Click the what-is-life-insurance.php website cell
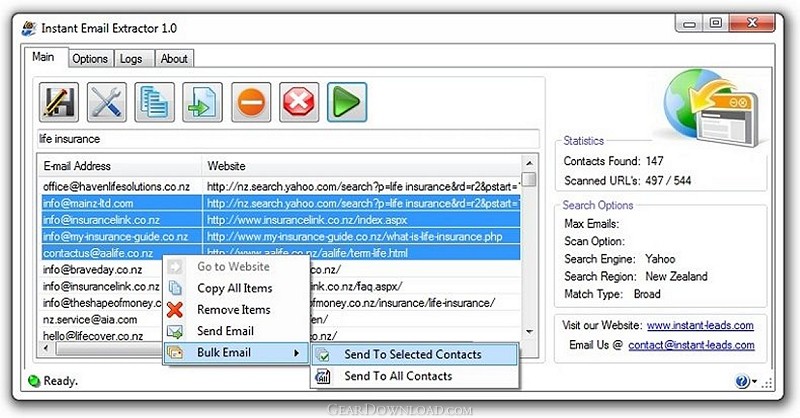Viewport: 800px width, 418px height. pyautogui.click(x=361, y=236)
